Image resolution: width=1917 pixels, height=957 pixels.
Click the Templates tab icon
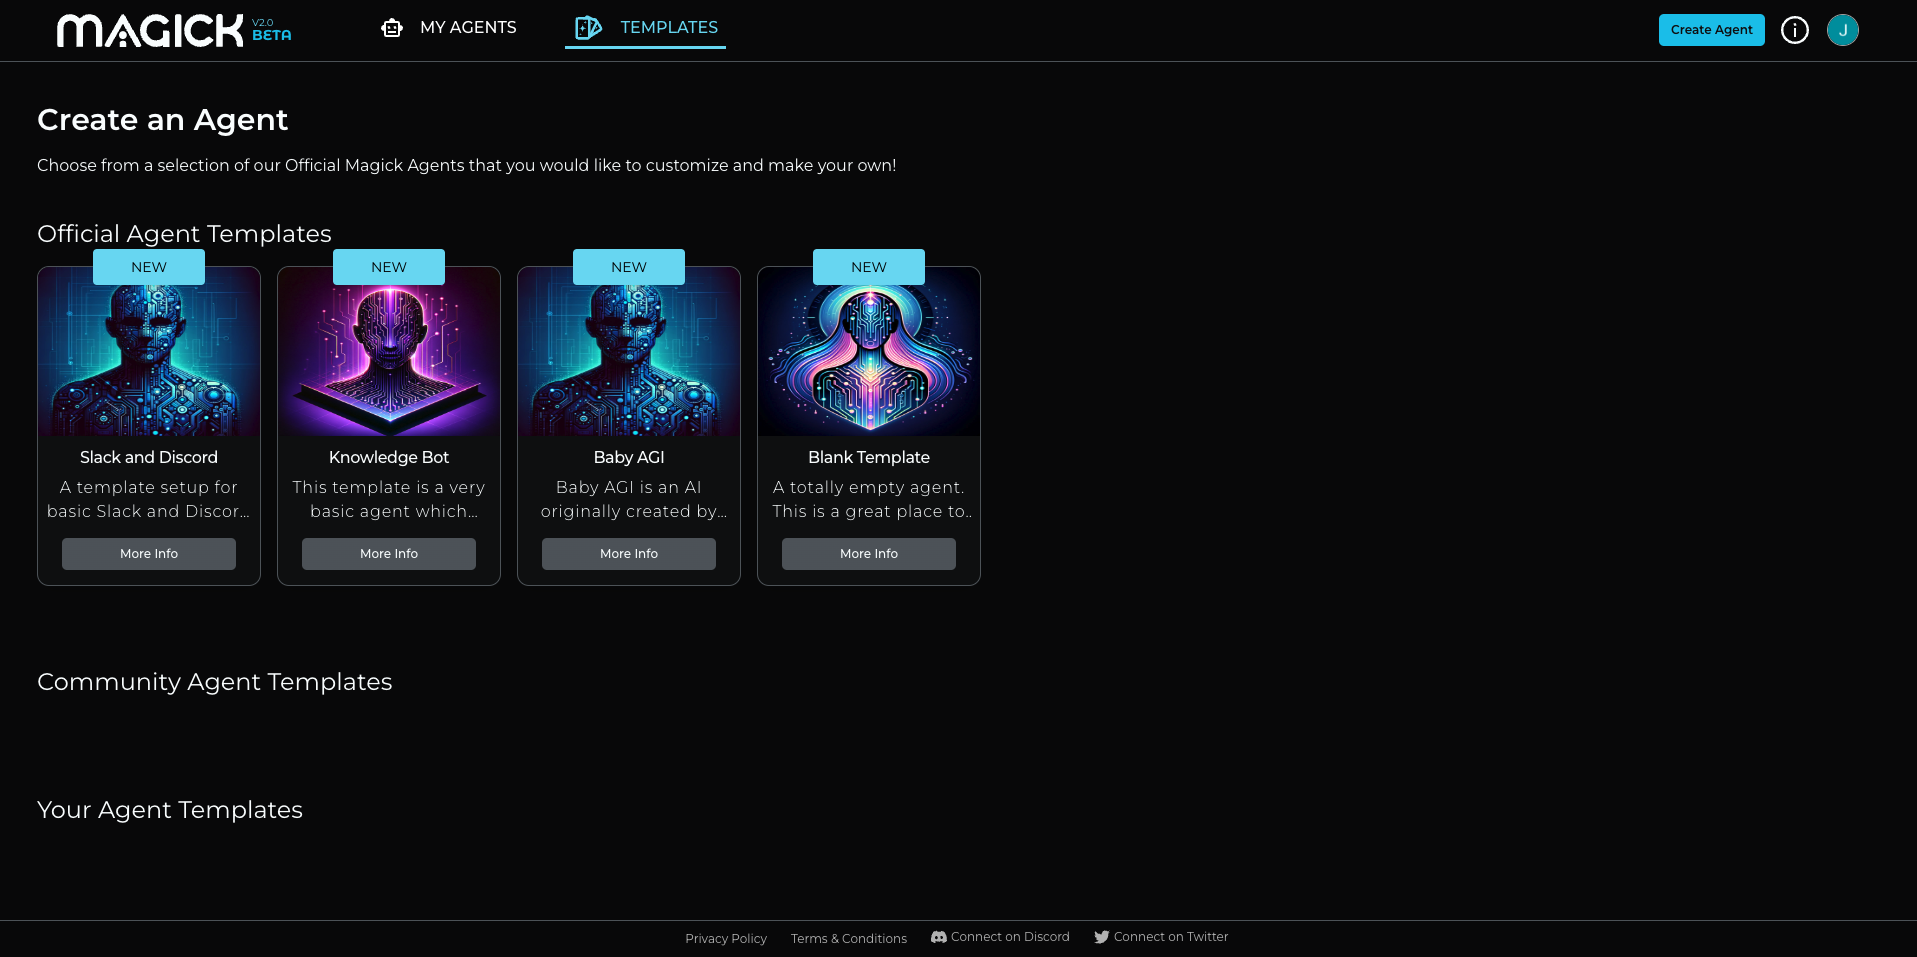point(589,28)
